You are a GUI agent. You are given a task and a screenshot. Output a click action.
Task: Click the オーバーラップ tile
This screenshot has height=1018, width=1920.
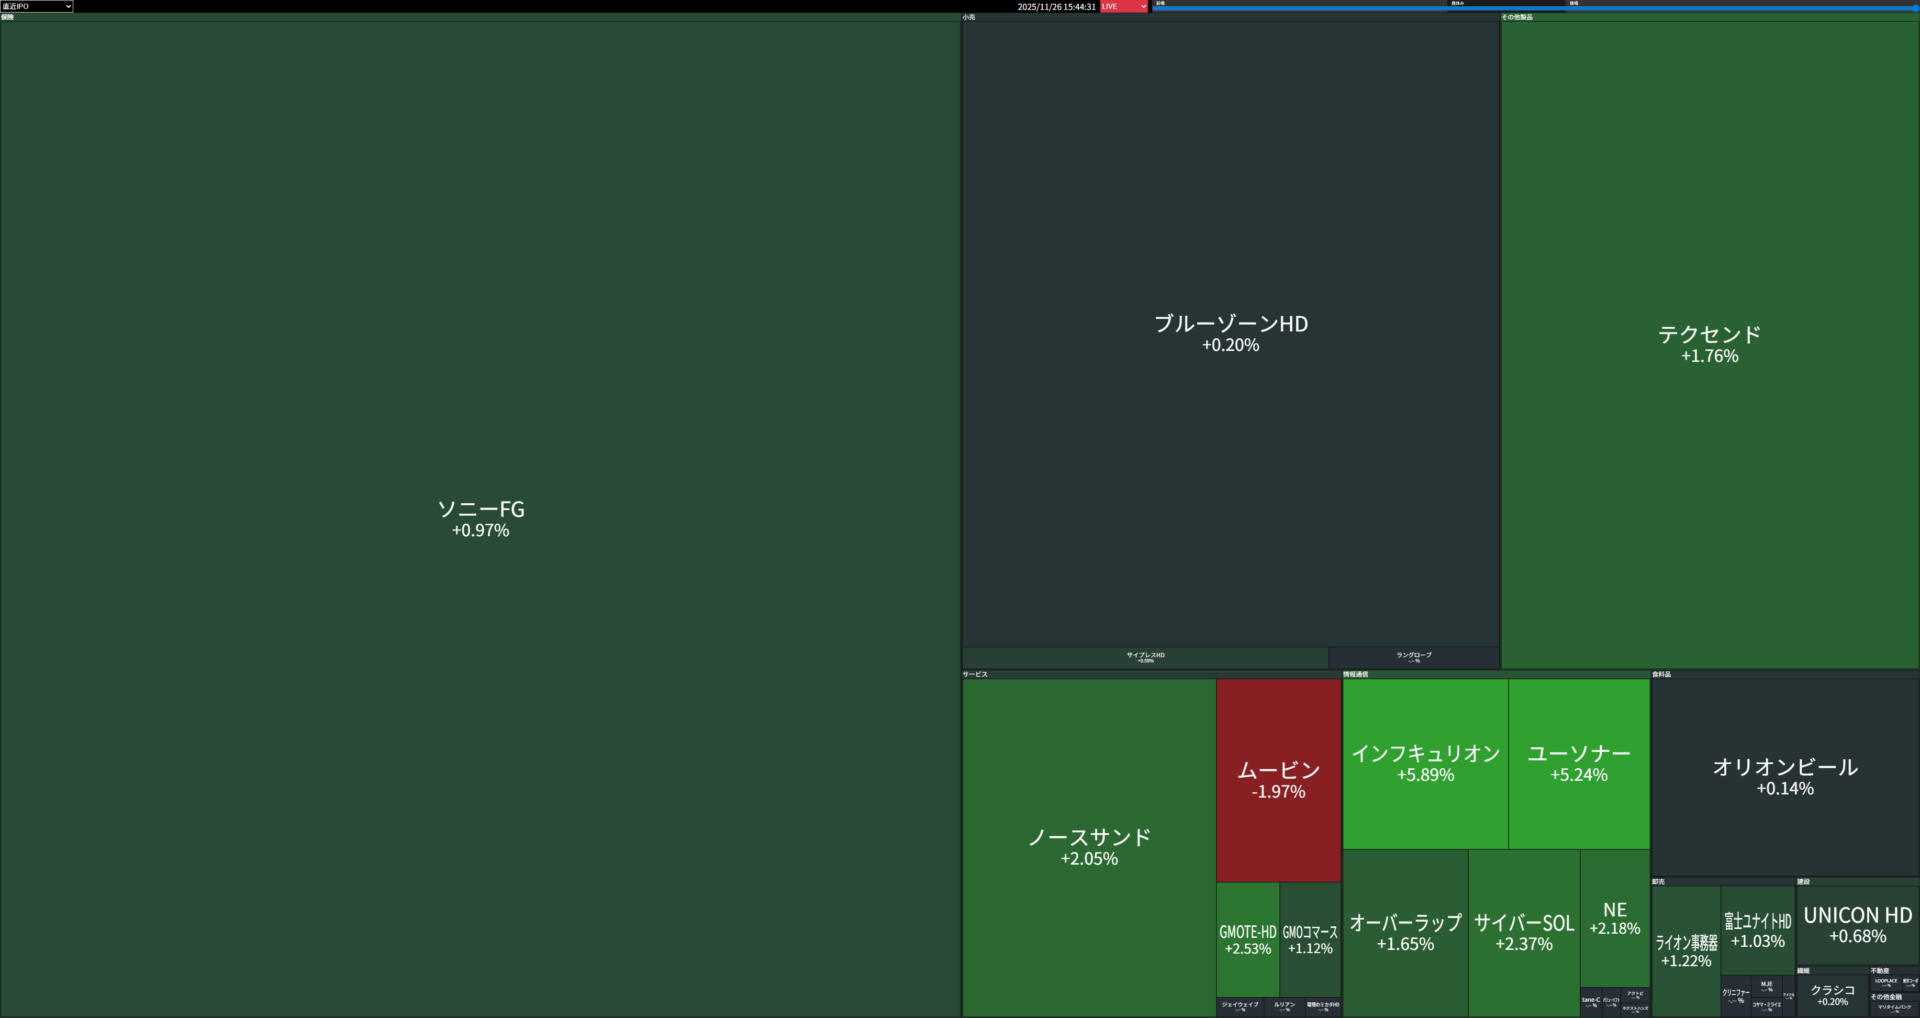(x=1405, y=932)
